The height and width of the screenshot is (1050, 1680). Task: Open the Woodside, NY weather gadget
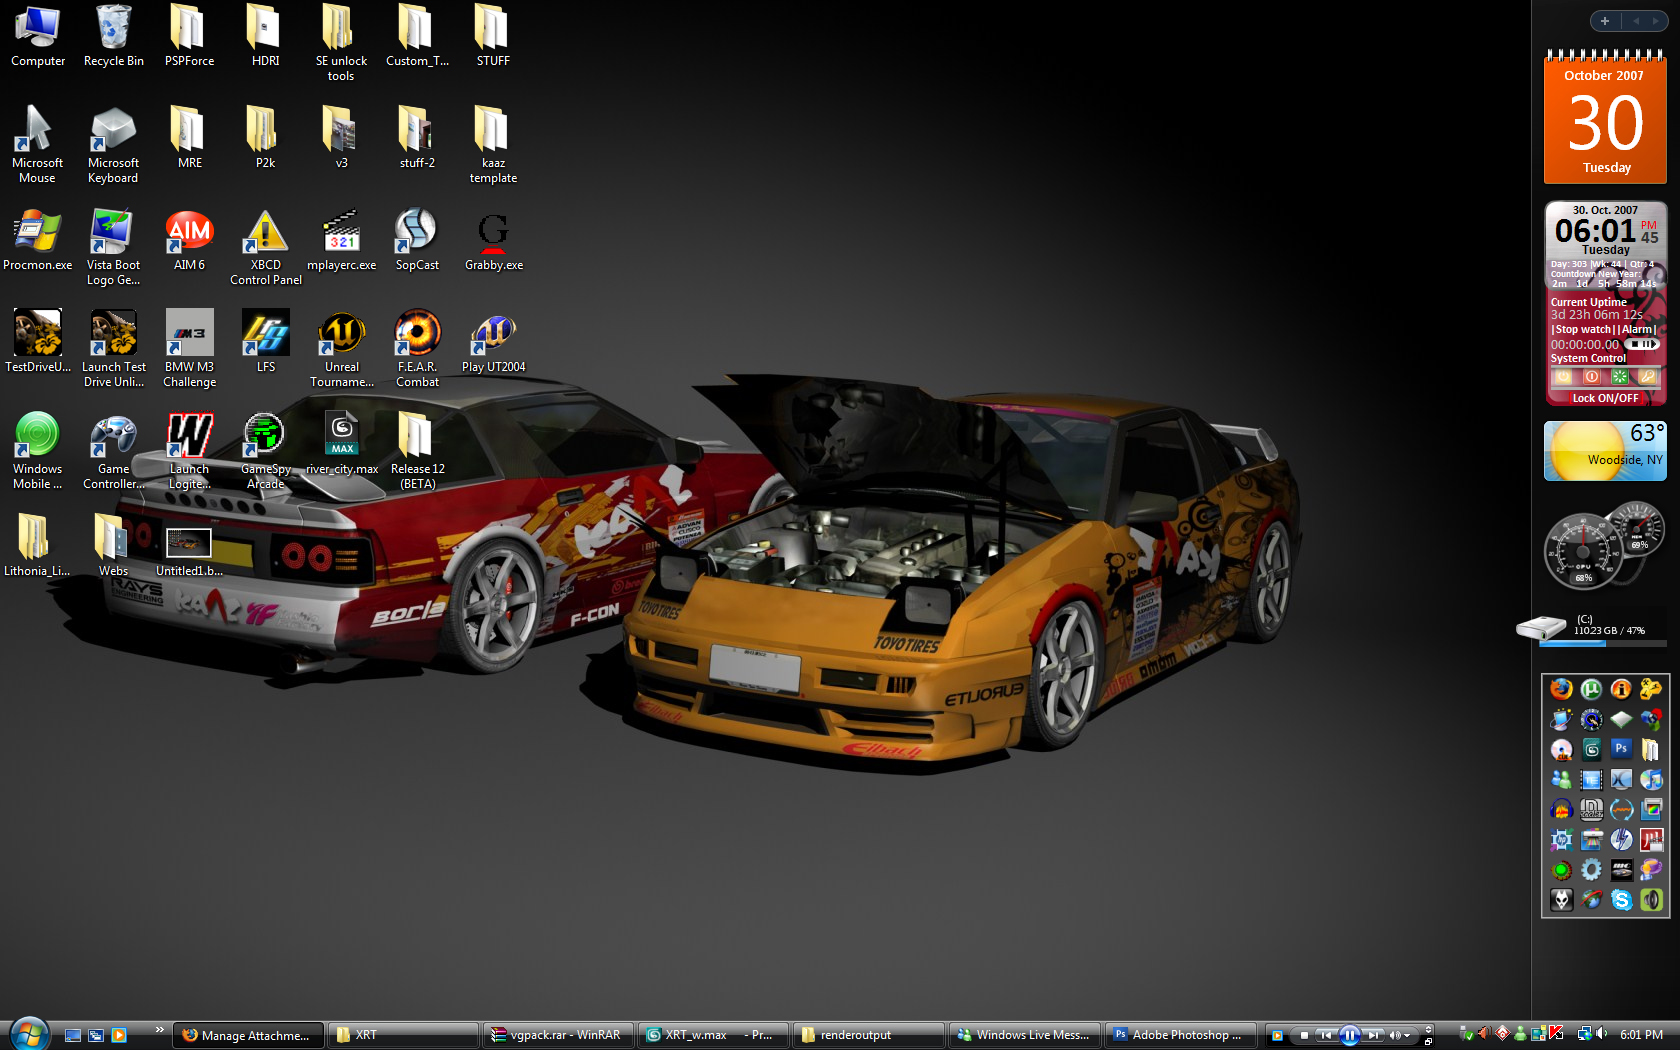tap(1605, 451)
